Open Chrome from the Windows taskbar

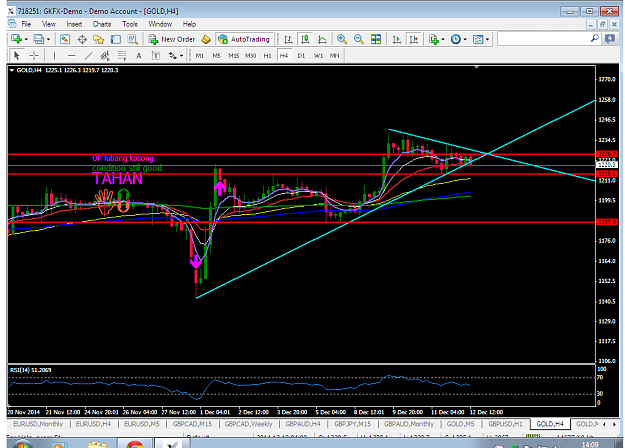(135, 443)
